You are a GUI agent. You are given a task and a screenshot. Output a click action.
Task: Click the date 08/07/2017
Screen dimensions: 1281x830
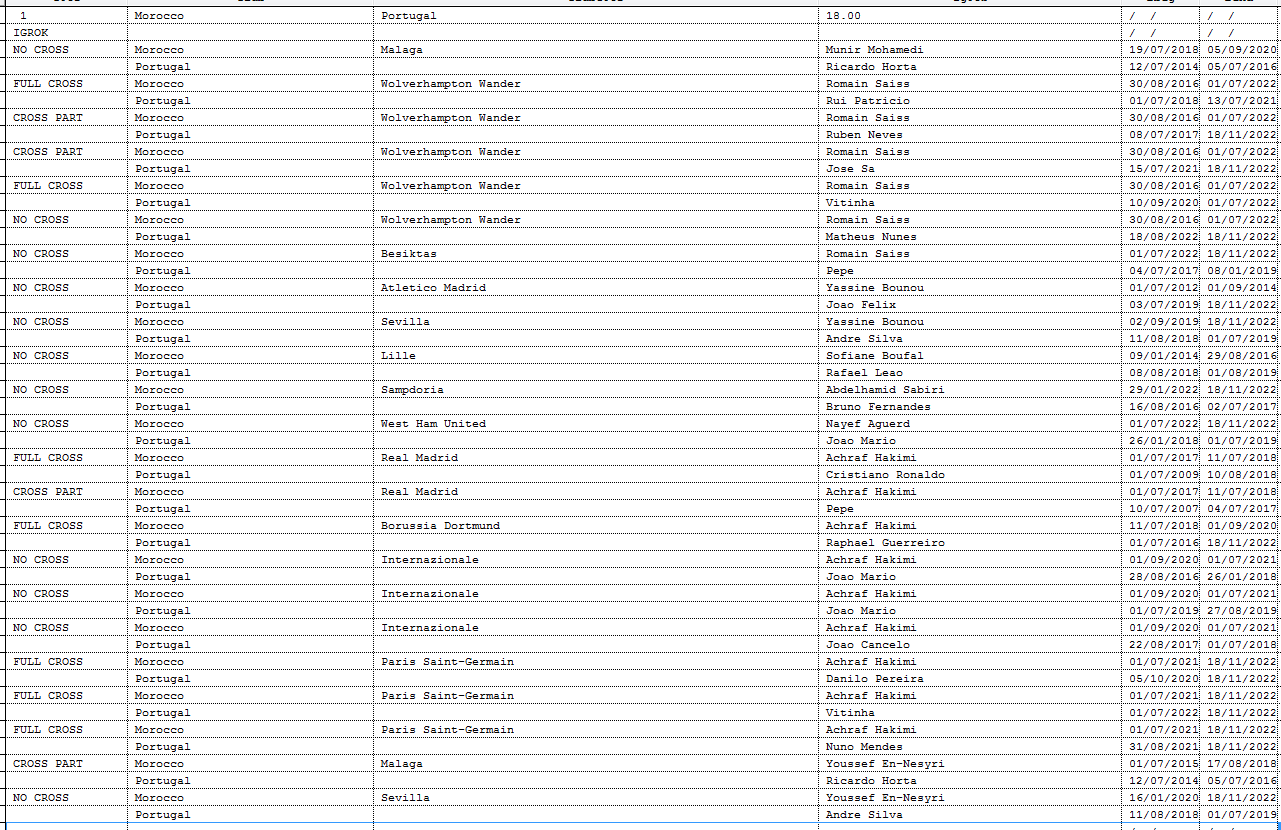point(1163,135)
